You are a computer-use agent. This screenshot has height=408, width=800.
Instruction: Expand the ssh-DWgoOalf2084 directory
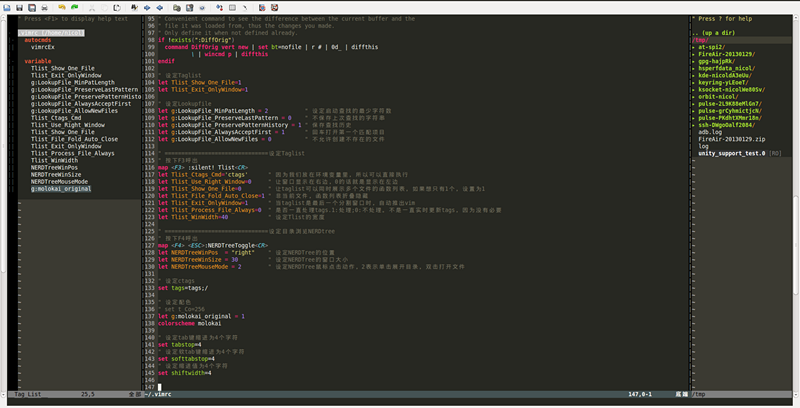pyautogui.click(x=732, y=123)
